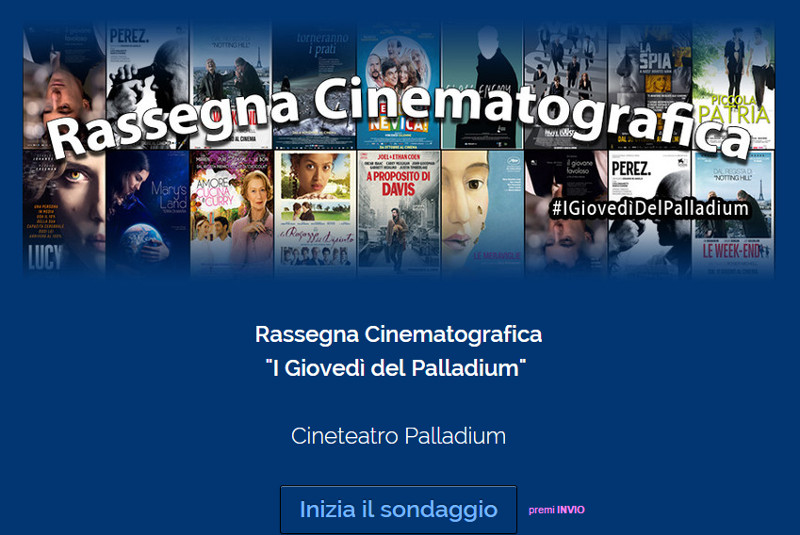This screenshot has width=800, height=535.
Task: Open the Torneranno i prati poster
Action: pos(315,85)
